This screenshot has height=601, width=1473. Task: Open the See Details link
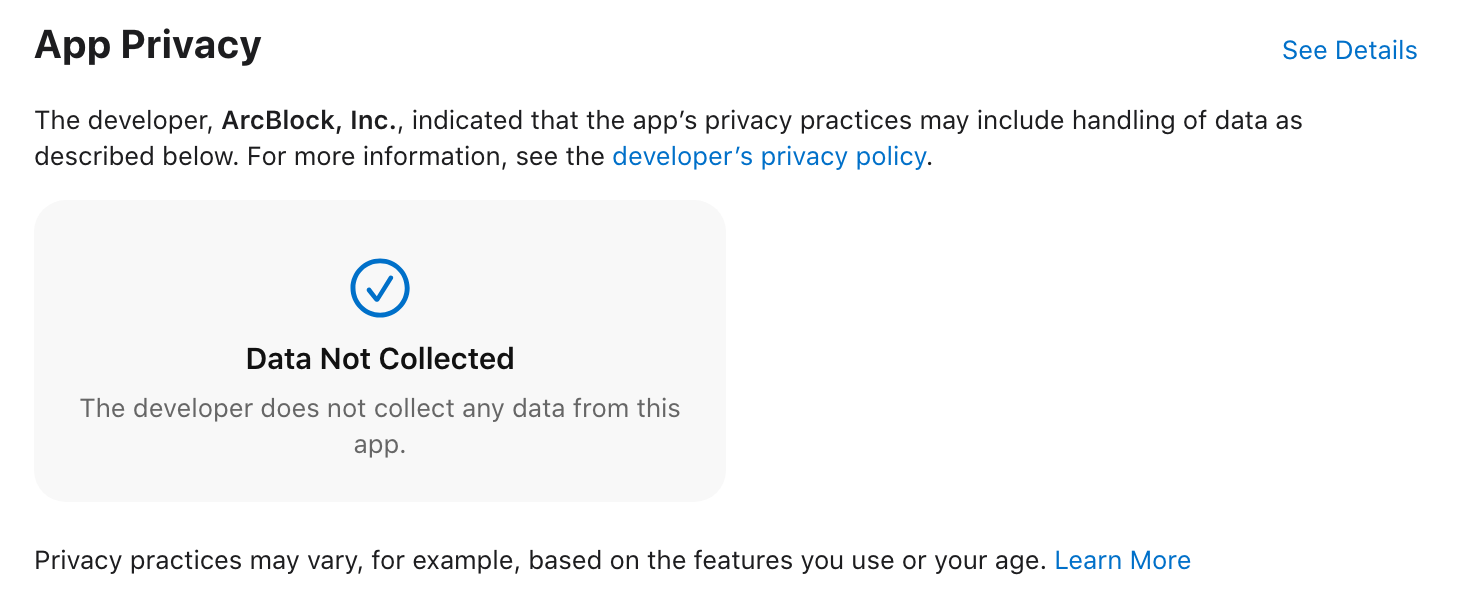[x=1349, y=51]
